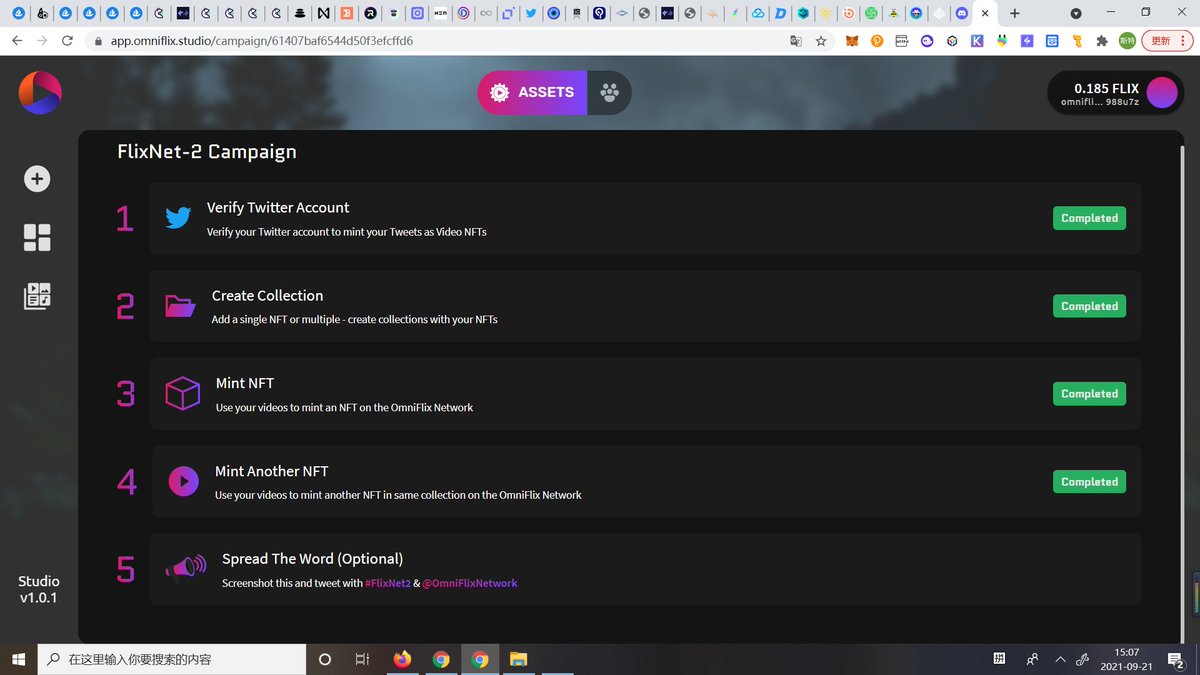The image size is (1200, 675).
Task: Click Completed on Verify Twitter Account
Action: point(1089,218)
